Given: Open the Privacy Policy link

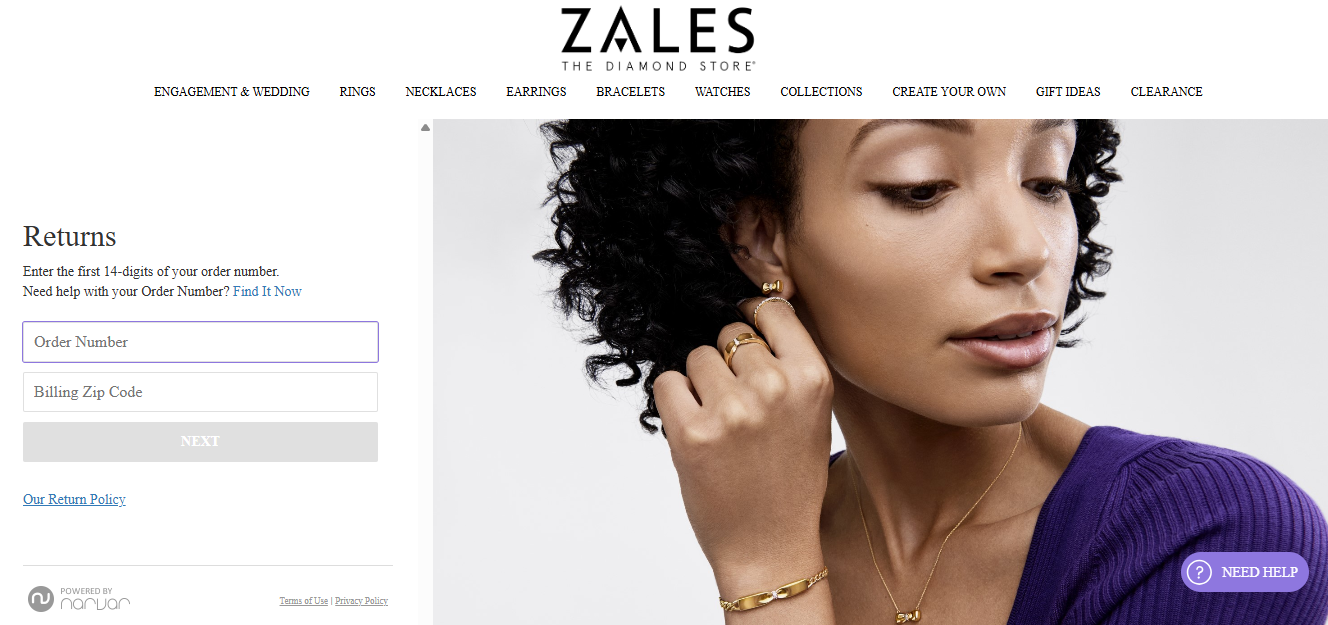Looking at the screenshot, I should point(361,601).
